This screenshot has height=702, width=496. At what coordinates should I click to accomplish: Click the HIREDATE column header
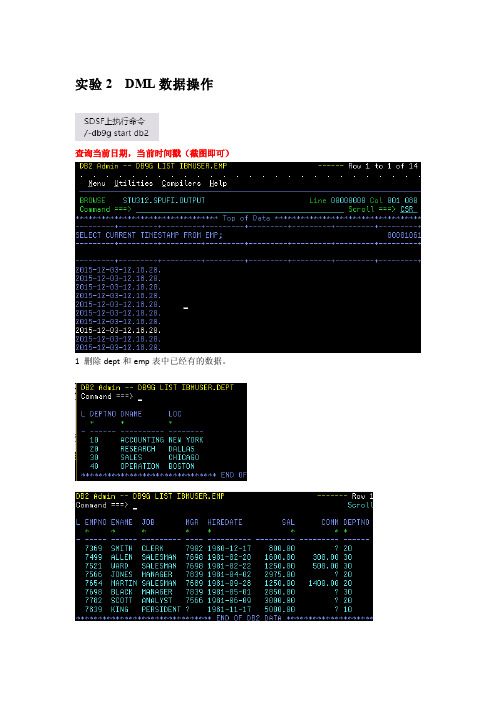[225, 522]
